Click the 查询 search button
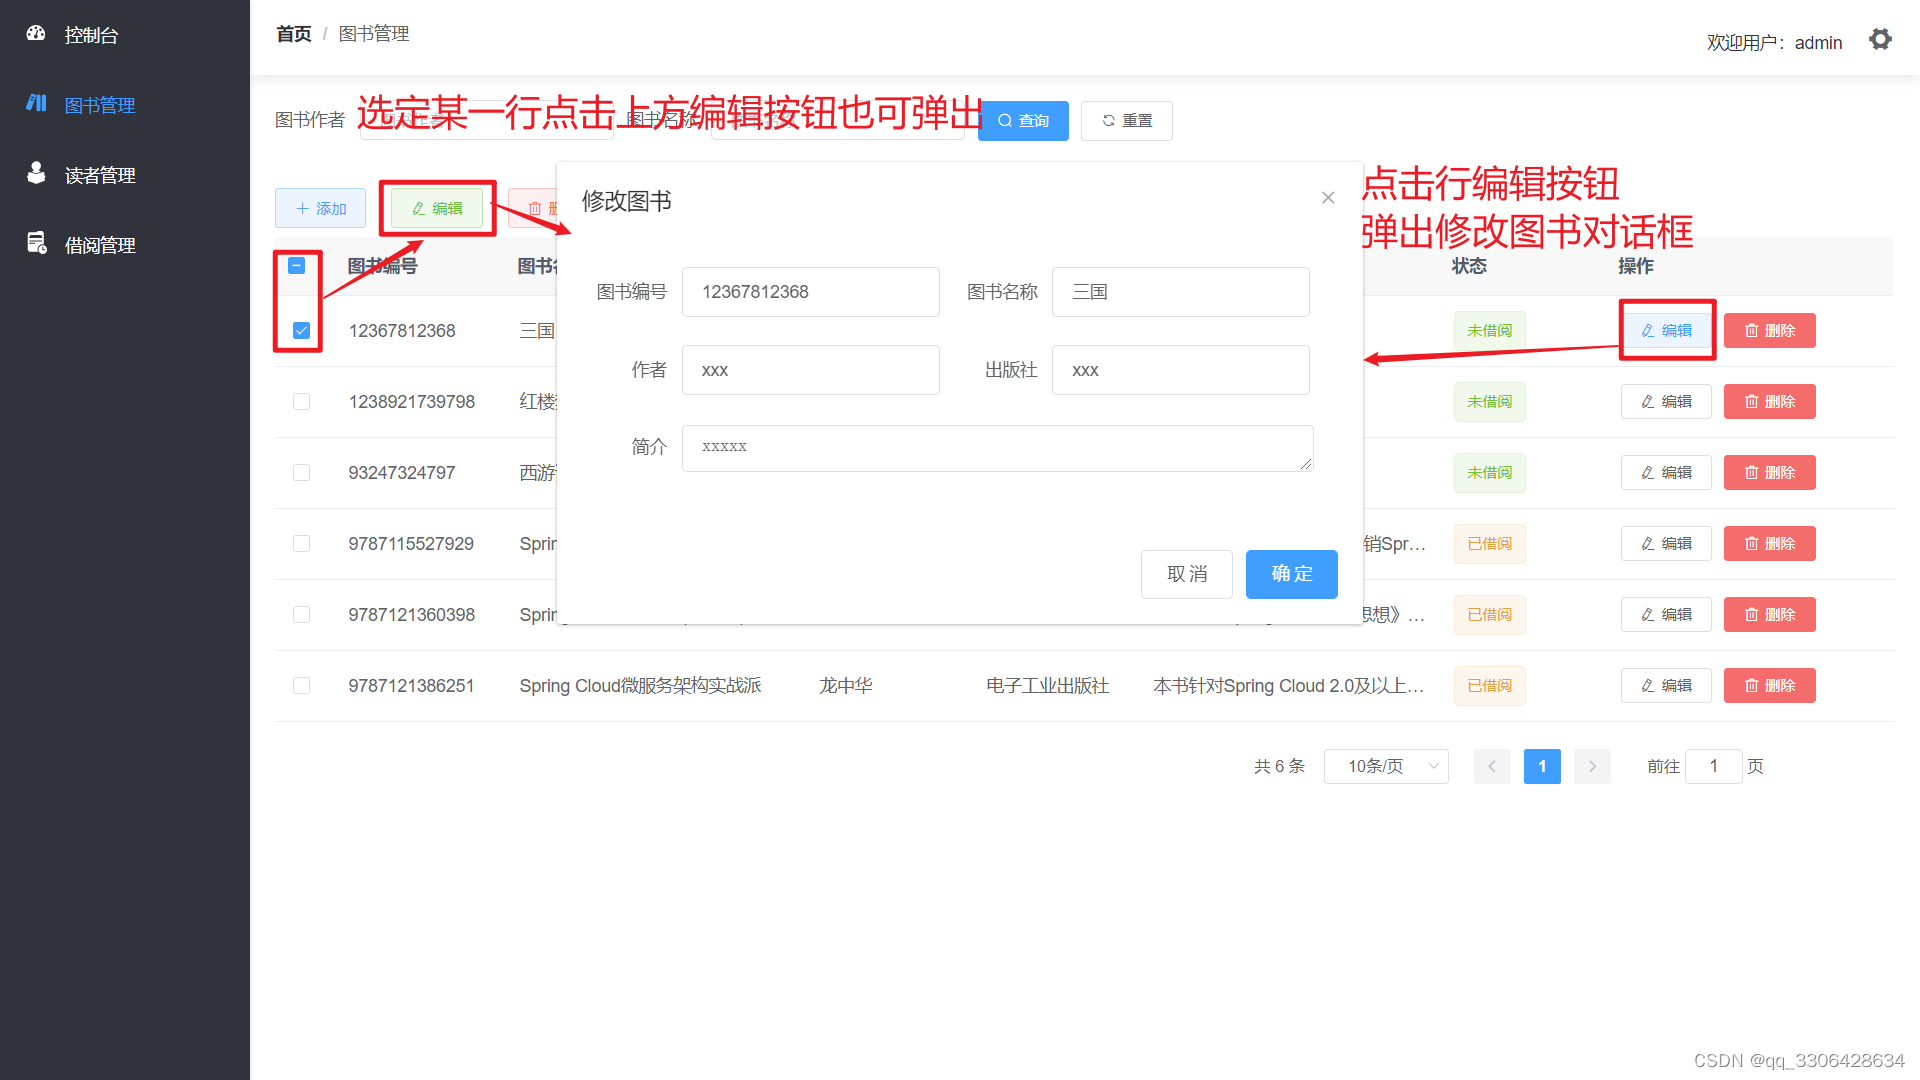The width and height of the screenshot is (1920, 1080). pyautogui.click(x=1023, y=121)
